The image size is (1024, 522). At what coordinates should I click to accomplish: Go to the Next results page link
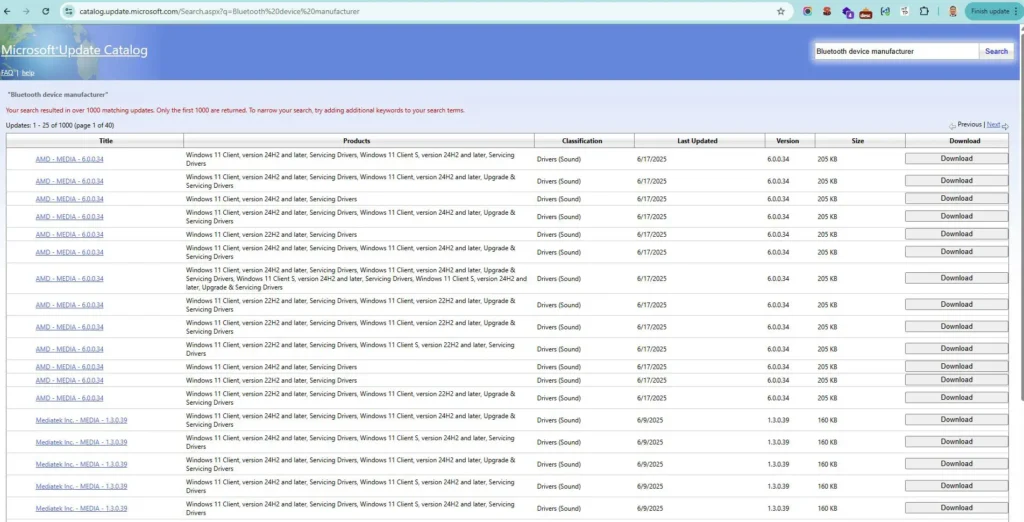click(993, 124)
